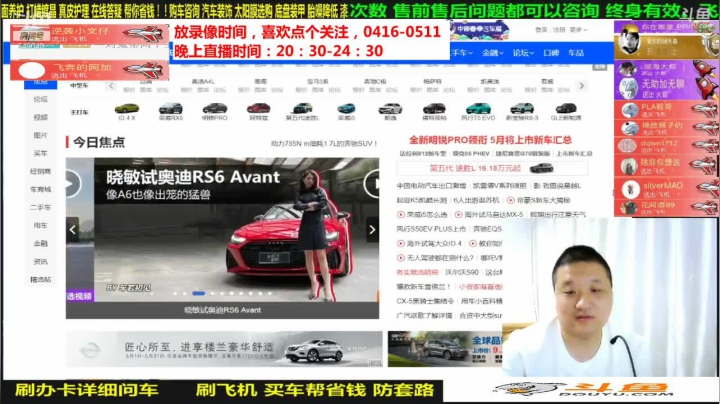Expand the 论坛 navbar dropdown
Screen dimensions: 720x404
[x=523, y=53]
